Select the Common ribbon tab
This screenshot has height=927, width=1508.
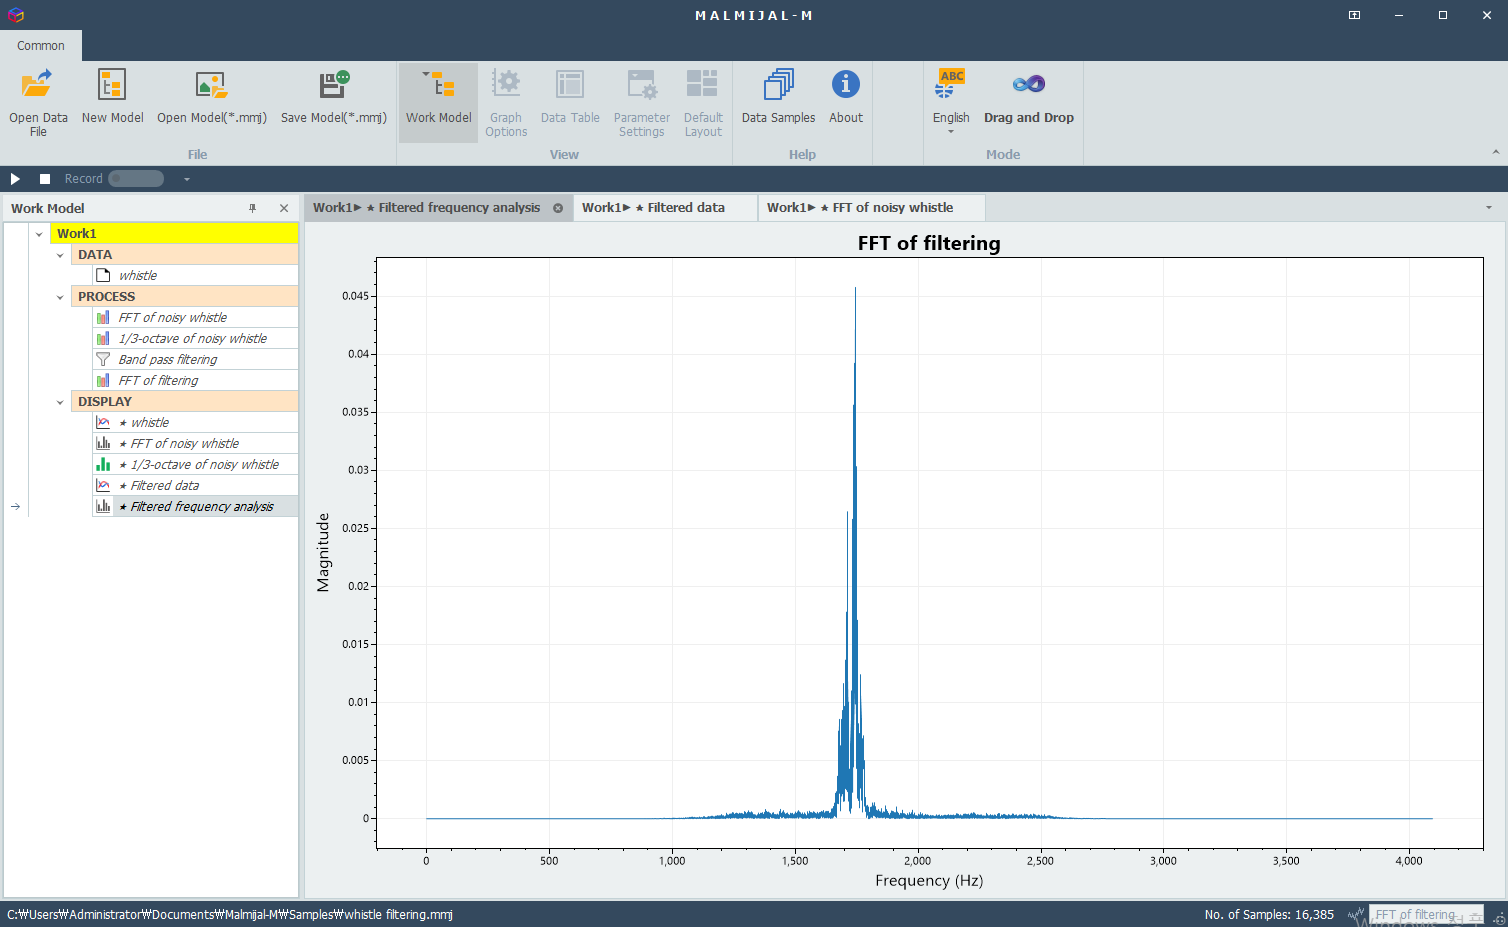41,46
